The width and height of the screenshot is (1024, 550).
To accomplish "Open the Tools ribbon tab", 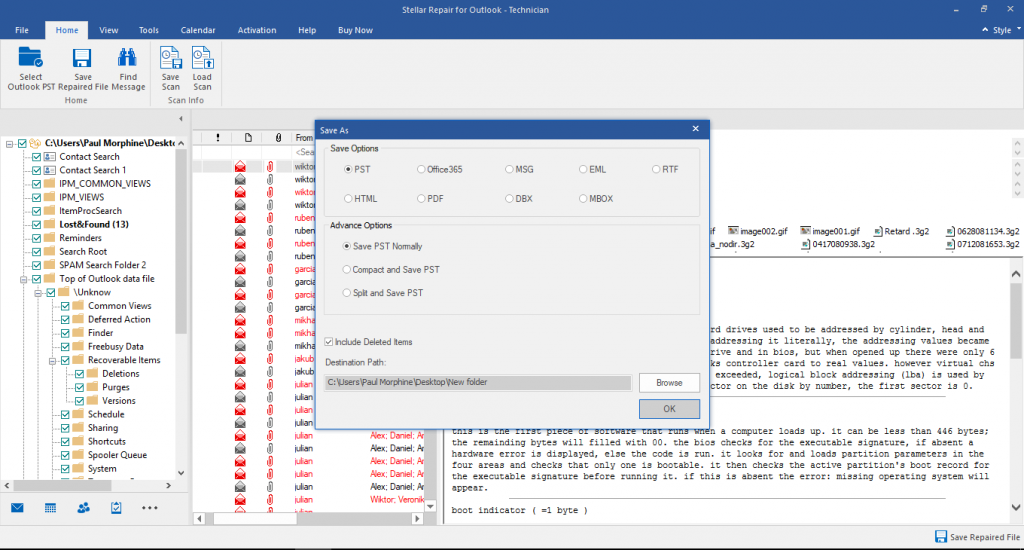I will click(x=149, y=31).
